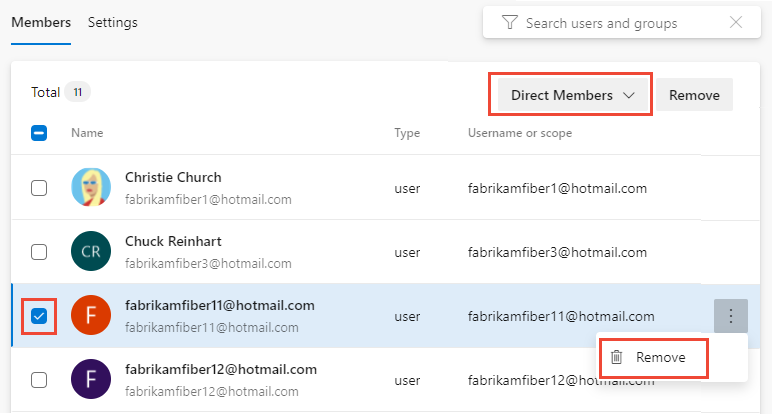This screenshot has width=772, height=414.
Task: Open the three-dot more options button
Action: (731, 316)
